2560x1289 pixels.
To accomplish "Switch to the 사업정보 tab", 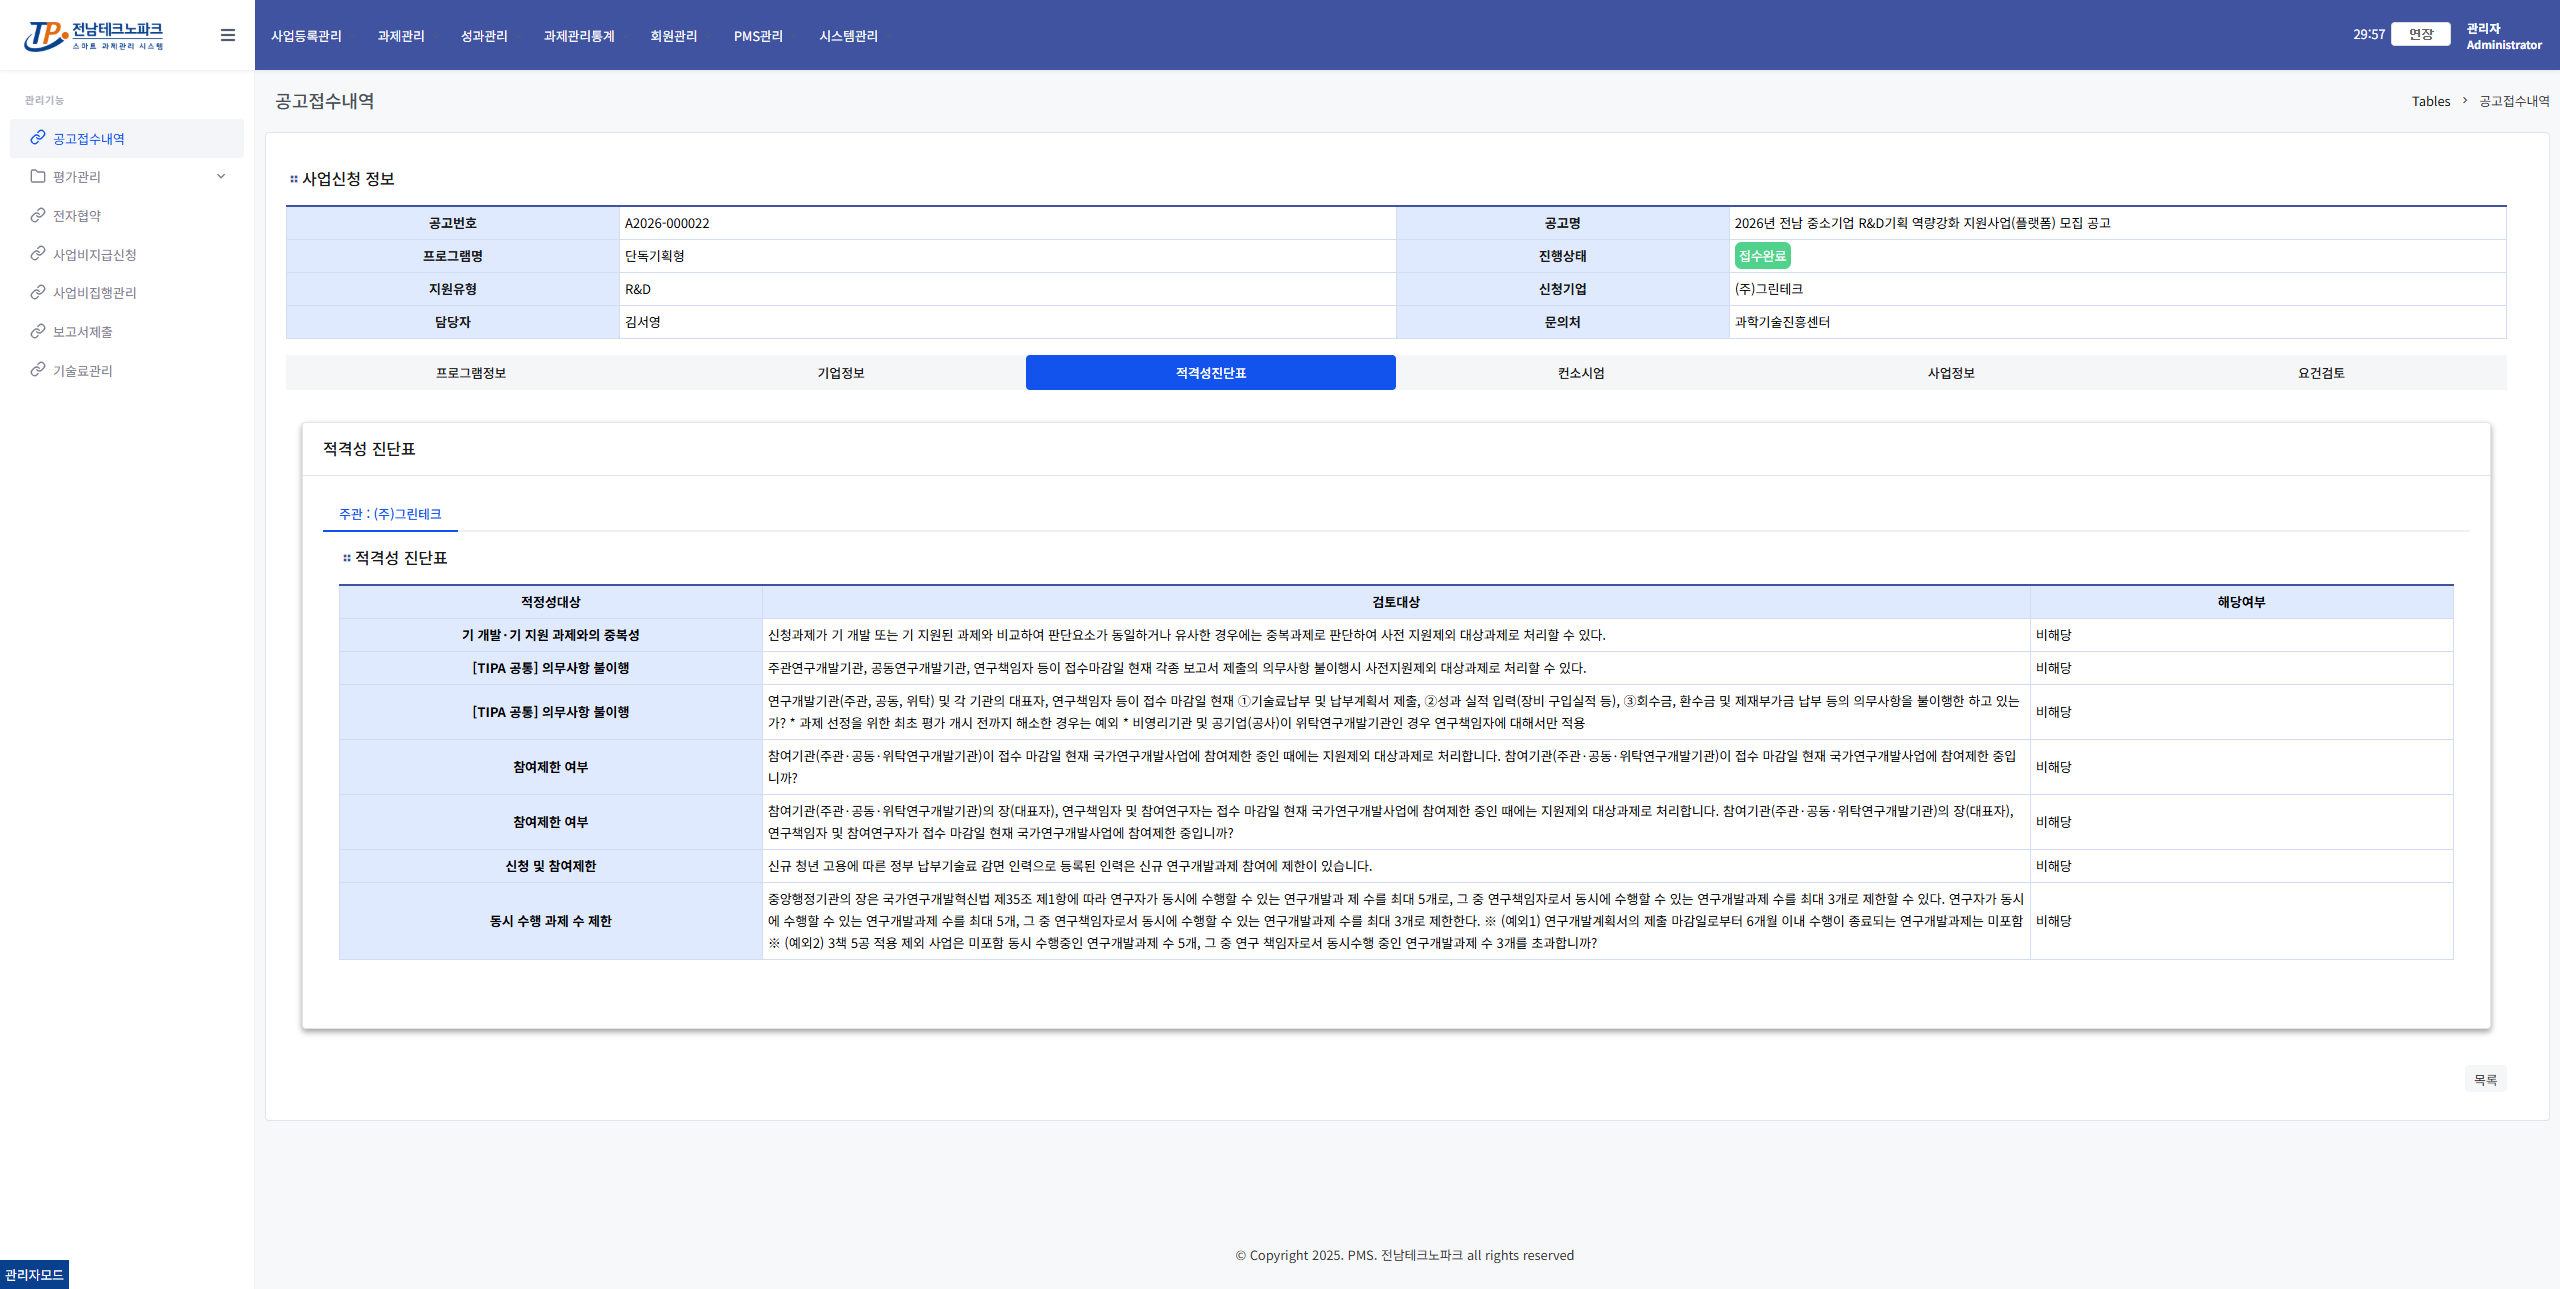I will coord(1951,373).
